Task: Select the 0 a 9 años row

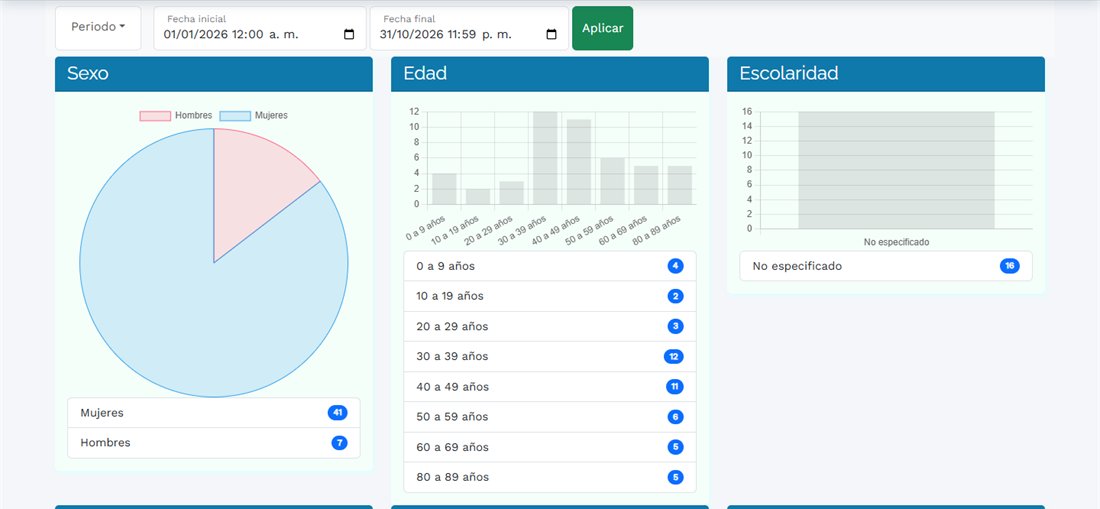Action: click(x=550, y=266)
